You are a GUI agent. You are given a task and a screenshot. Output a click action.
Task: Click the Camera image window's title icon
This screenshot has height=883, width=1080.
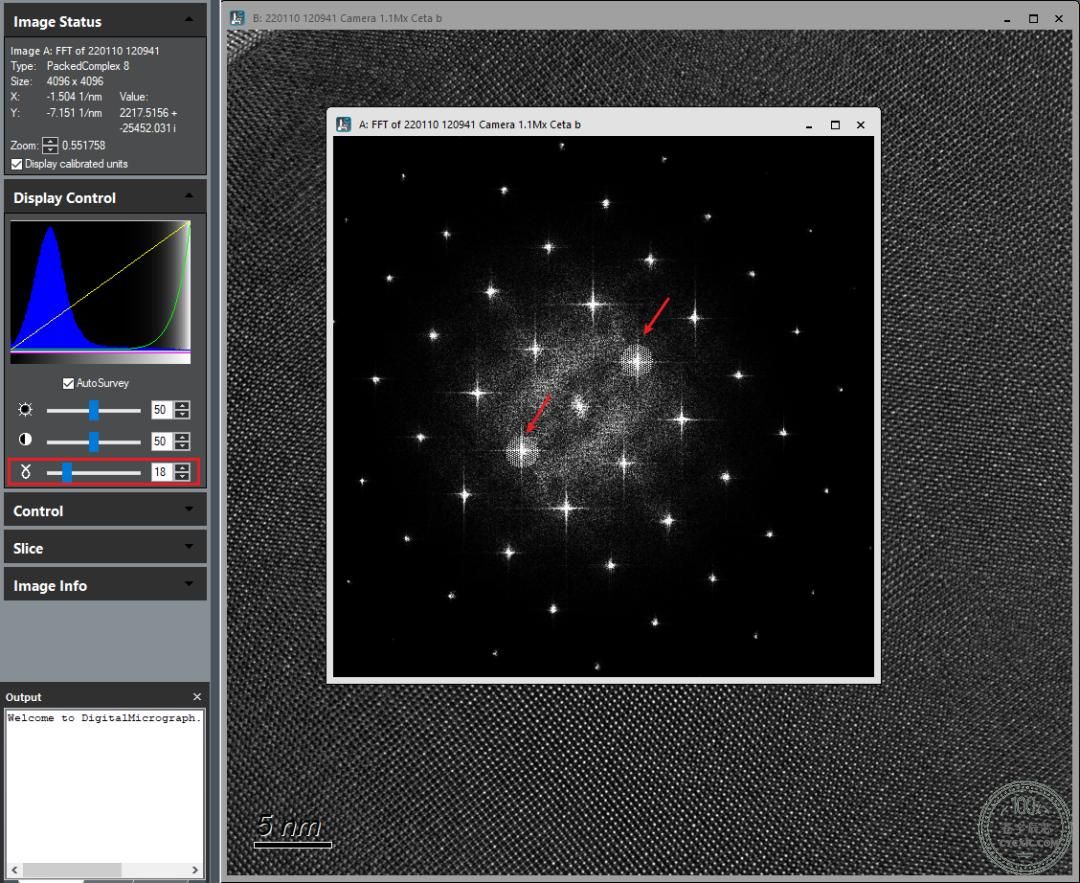(237, 18)
